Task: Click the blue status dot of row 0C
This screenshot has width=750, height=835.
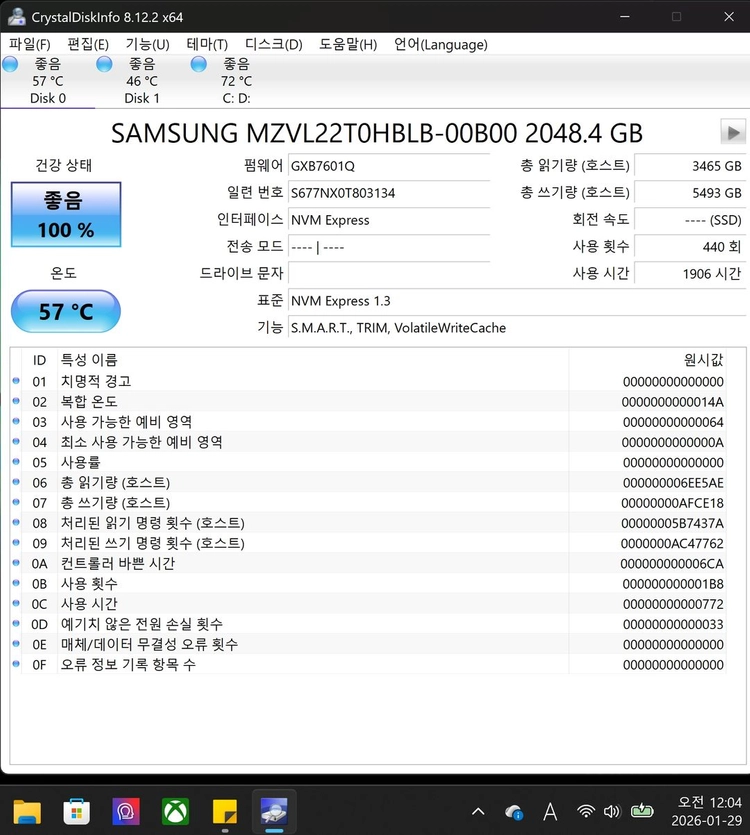Action: click(x=16, y=603)
